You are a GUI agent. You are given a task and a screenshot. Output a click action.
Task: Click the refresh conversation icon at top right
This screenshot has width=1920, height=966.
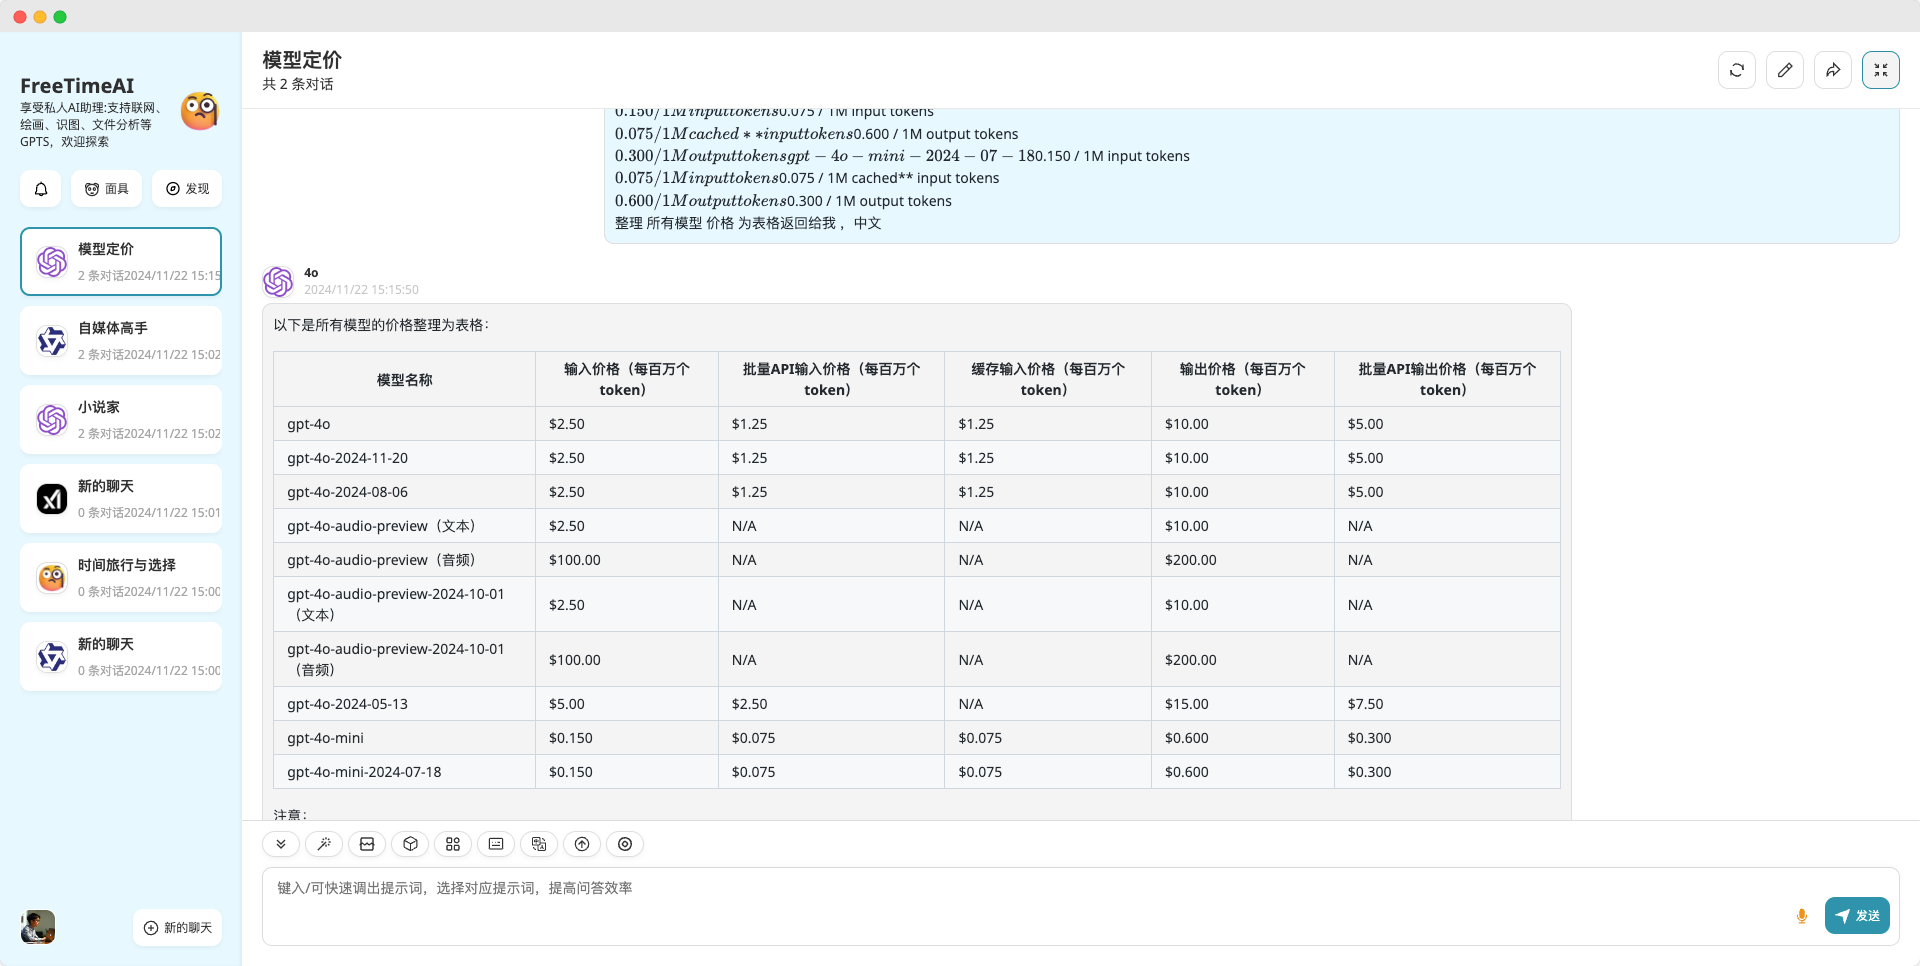point(1737,70)
